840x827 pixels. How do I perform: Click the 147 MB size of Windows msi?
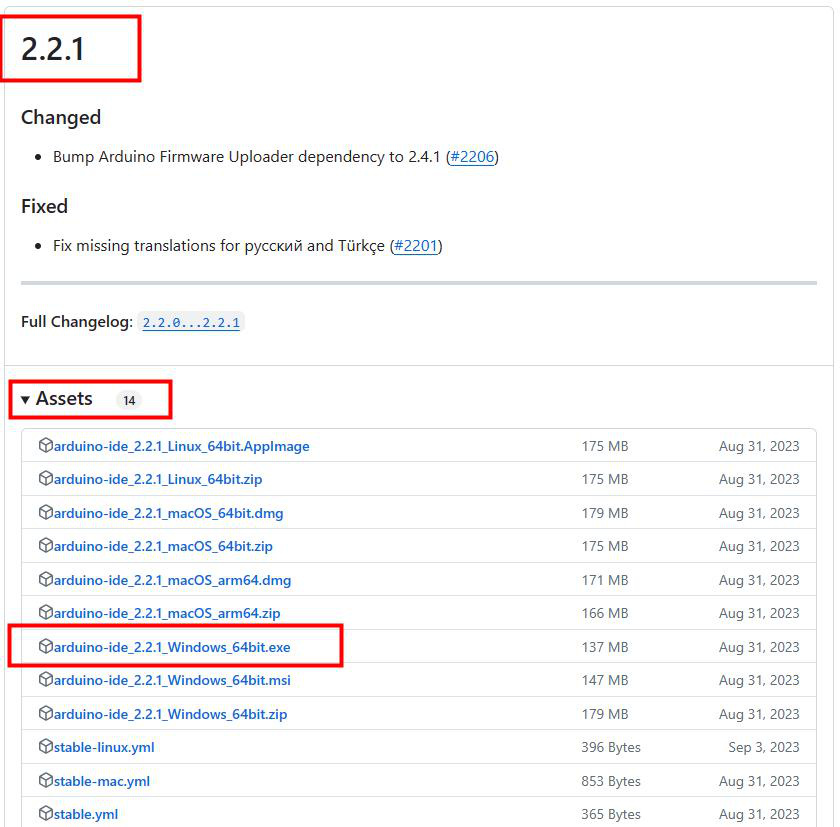[x=605, y=680]
